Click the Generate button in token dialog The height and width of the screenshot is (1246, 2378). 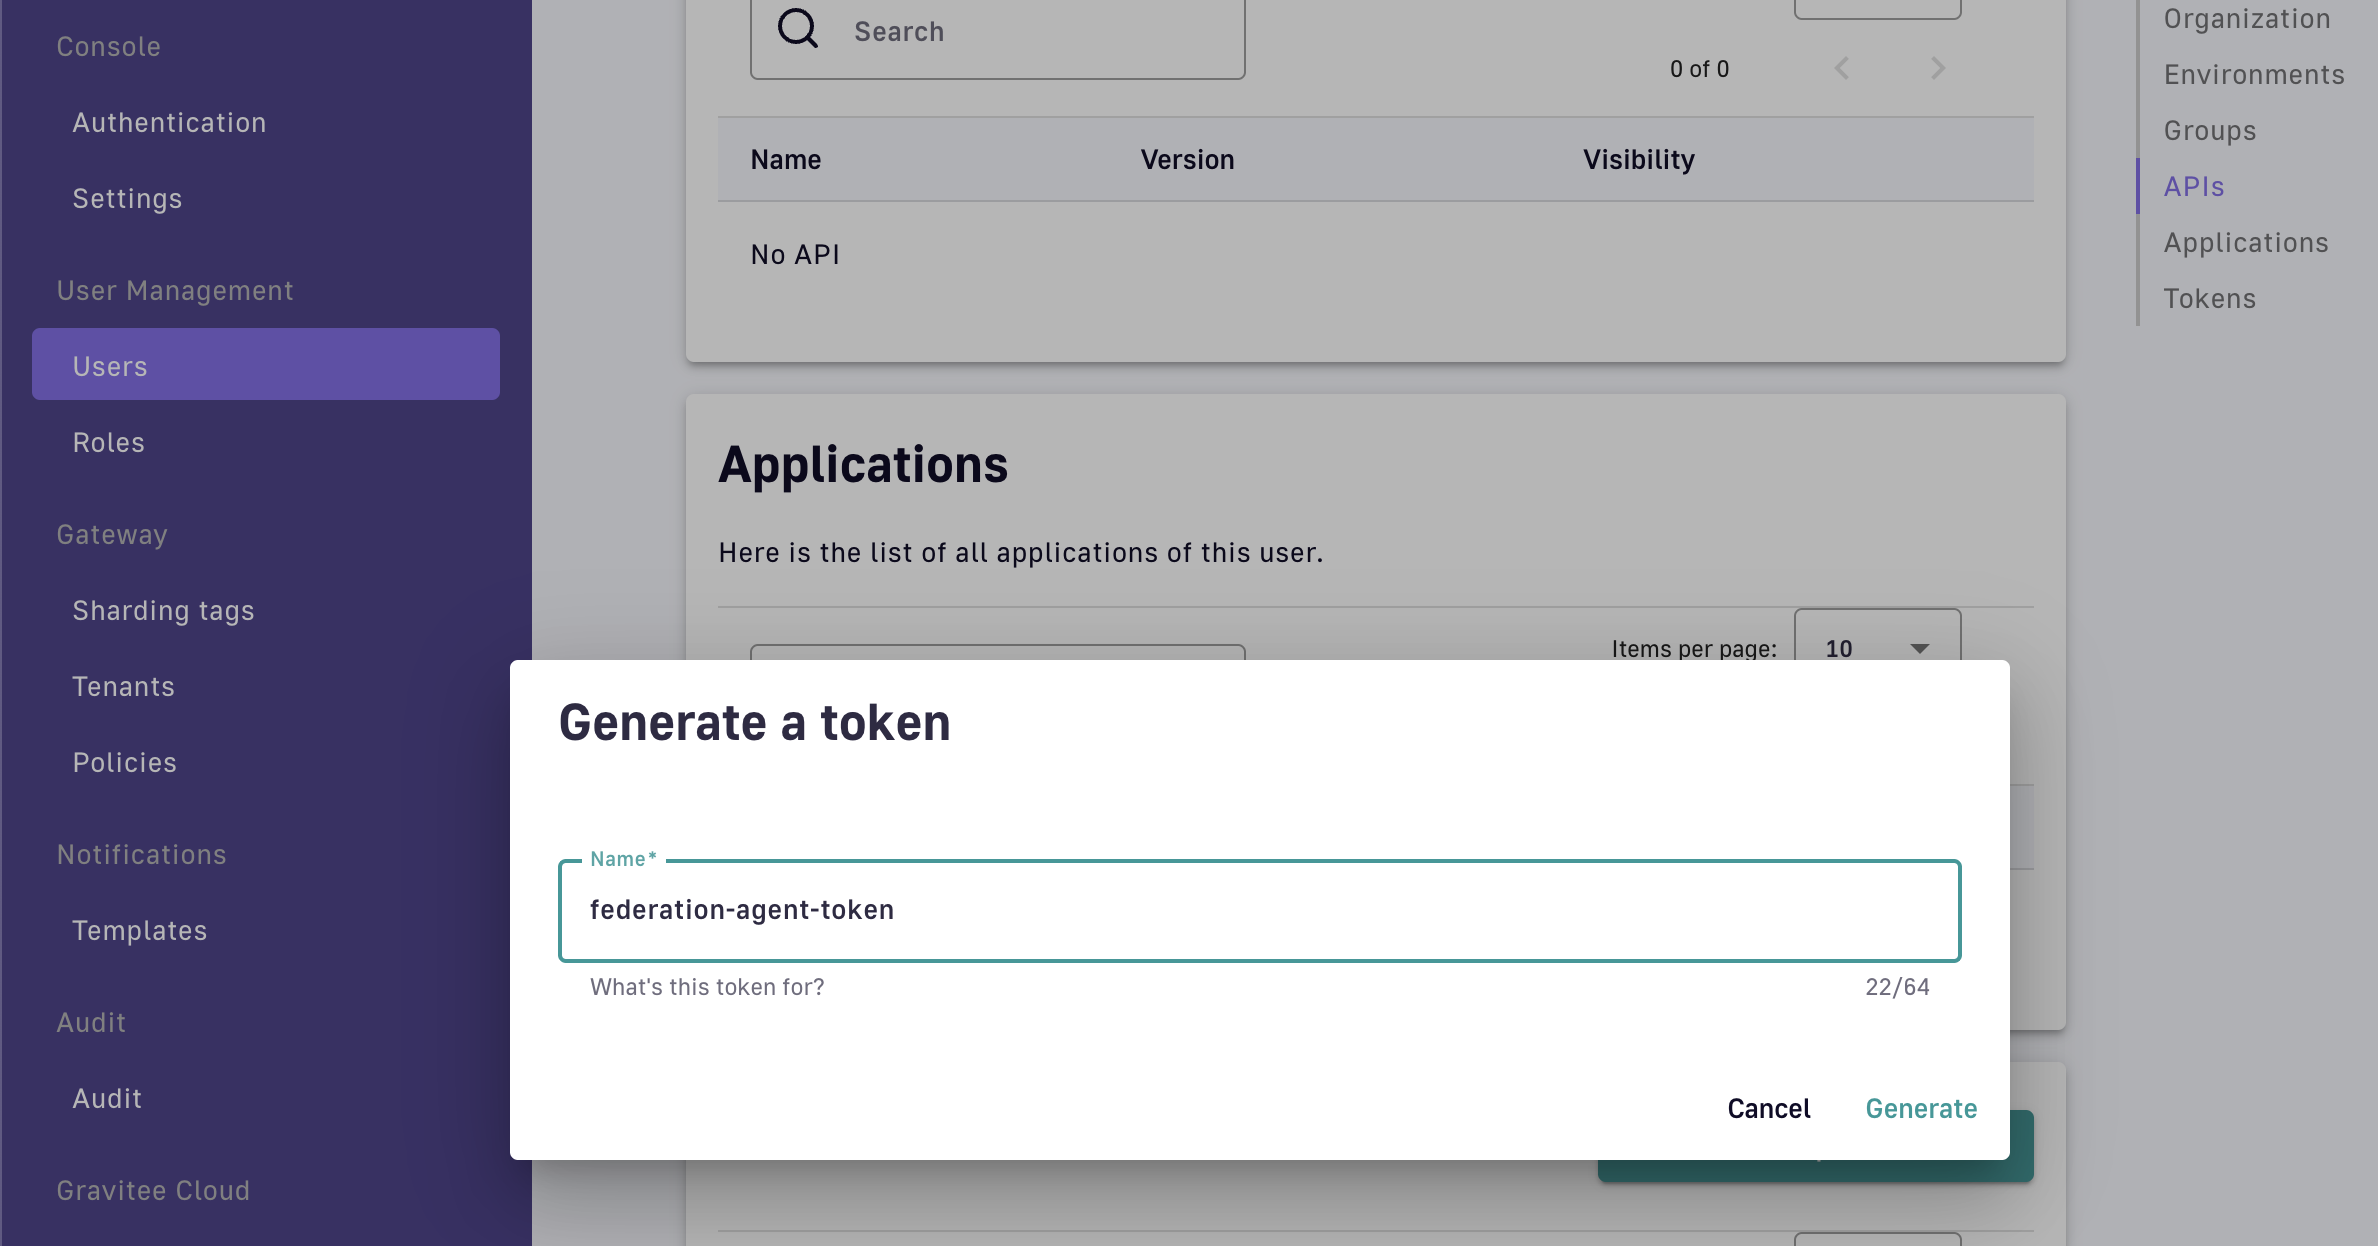point(1920,1108)
